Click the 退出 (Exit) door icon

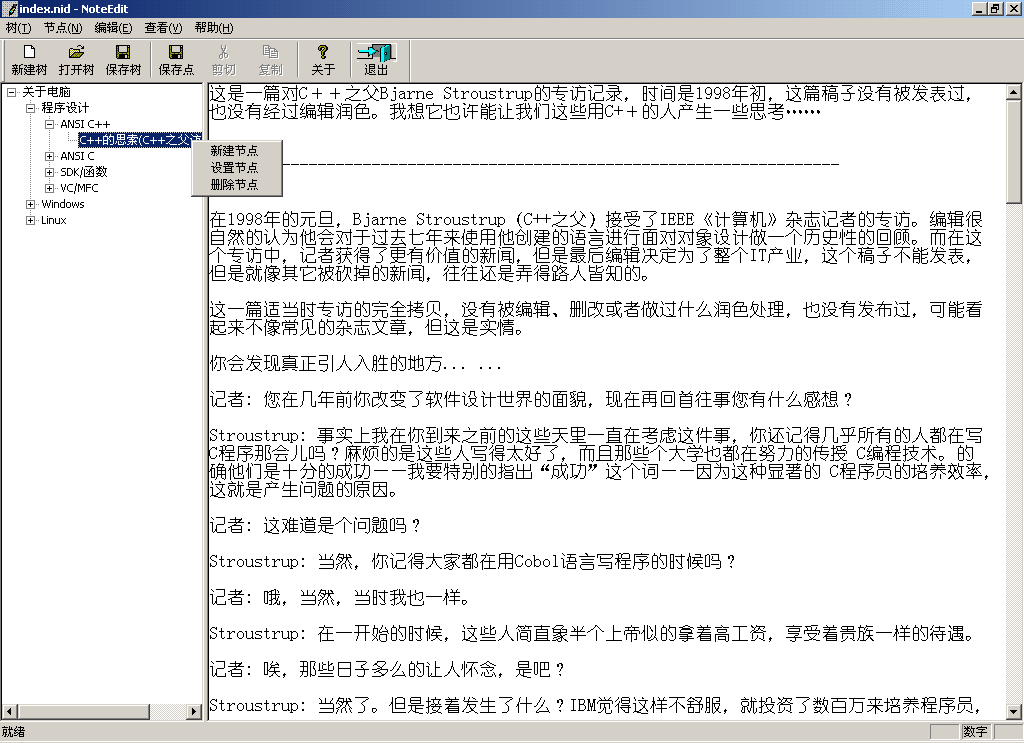[x=376, y=52]
